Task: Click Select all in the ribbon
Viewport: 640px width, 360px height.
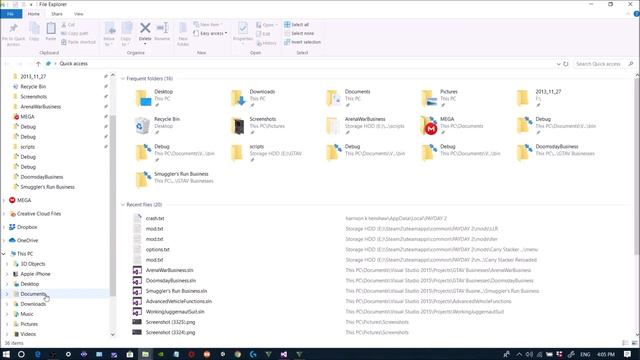Action: click(297, 24)
